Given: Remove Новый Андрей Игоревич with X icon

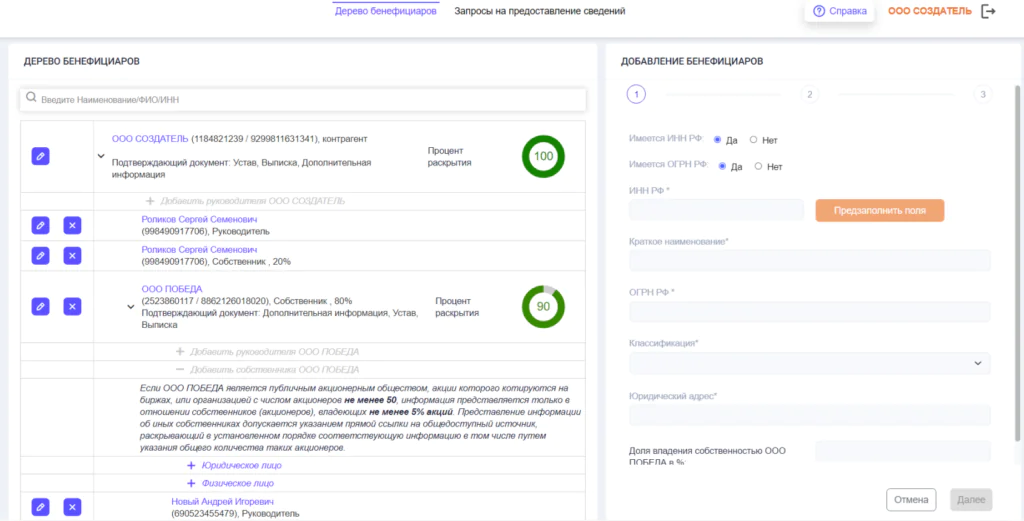Looking at the screenshot, I should click(72, 507).
